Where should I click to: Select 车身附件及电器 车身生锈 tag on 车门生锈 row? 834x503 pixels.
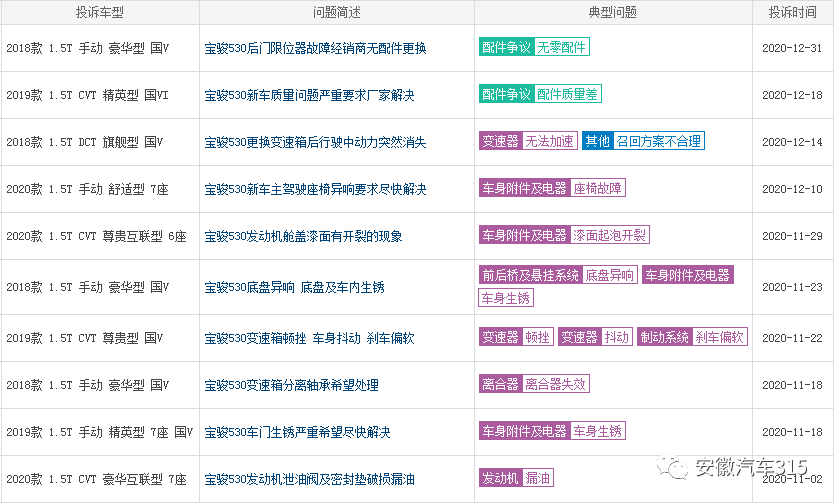(552, 430)
